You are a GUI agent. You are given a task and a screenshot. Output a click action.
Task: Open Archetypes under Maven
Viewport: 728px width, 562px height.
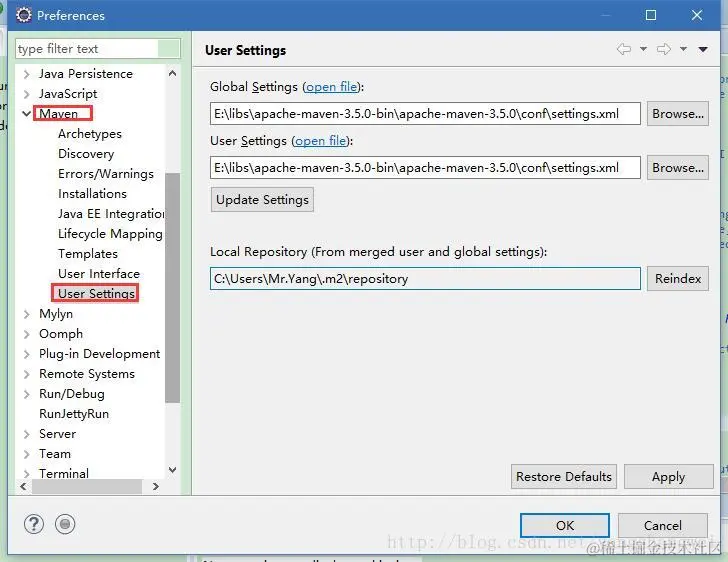click(x=90, y=134)
